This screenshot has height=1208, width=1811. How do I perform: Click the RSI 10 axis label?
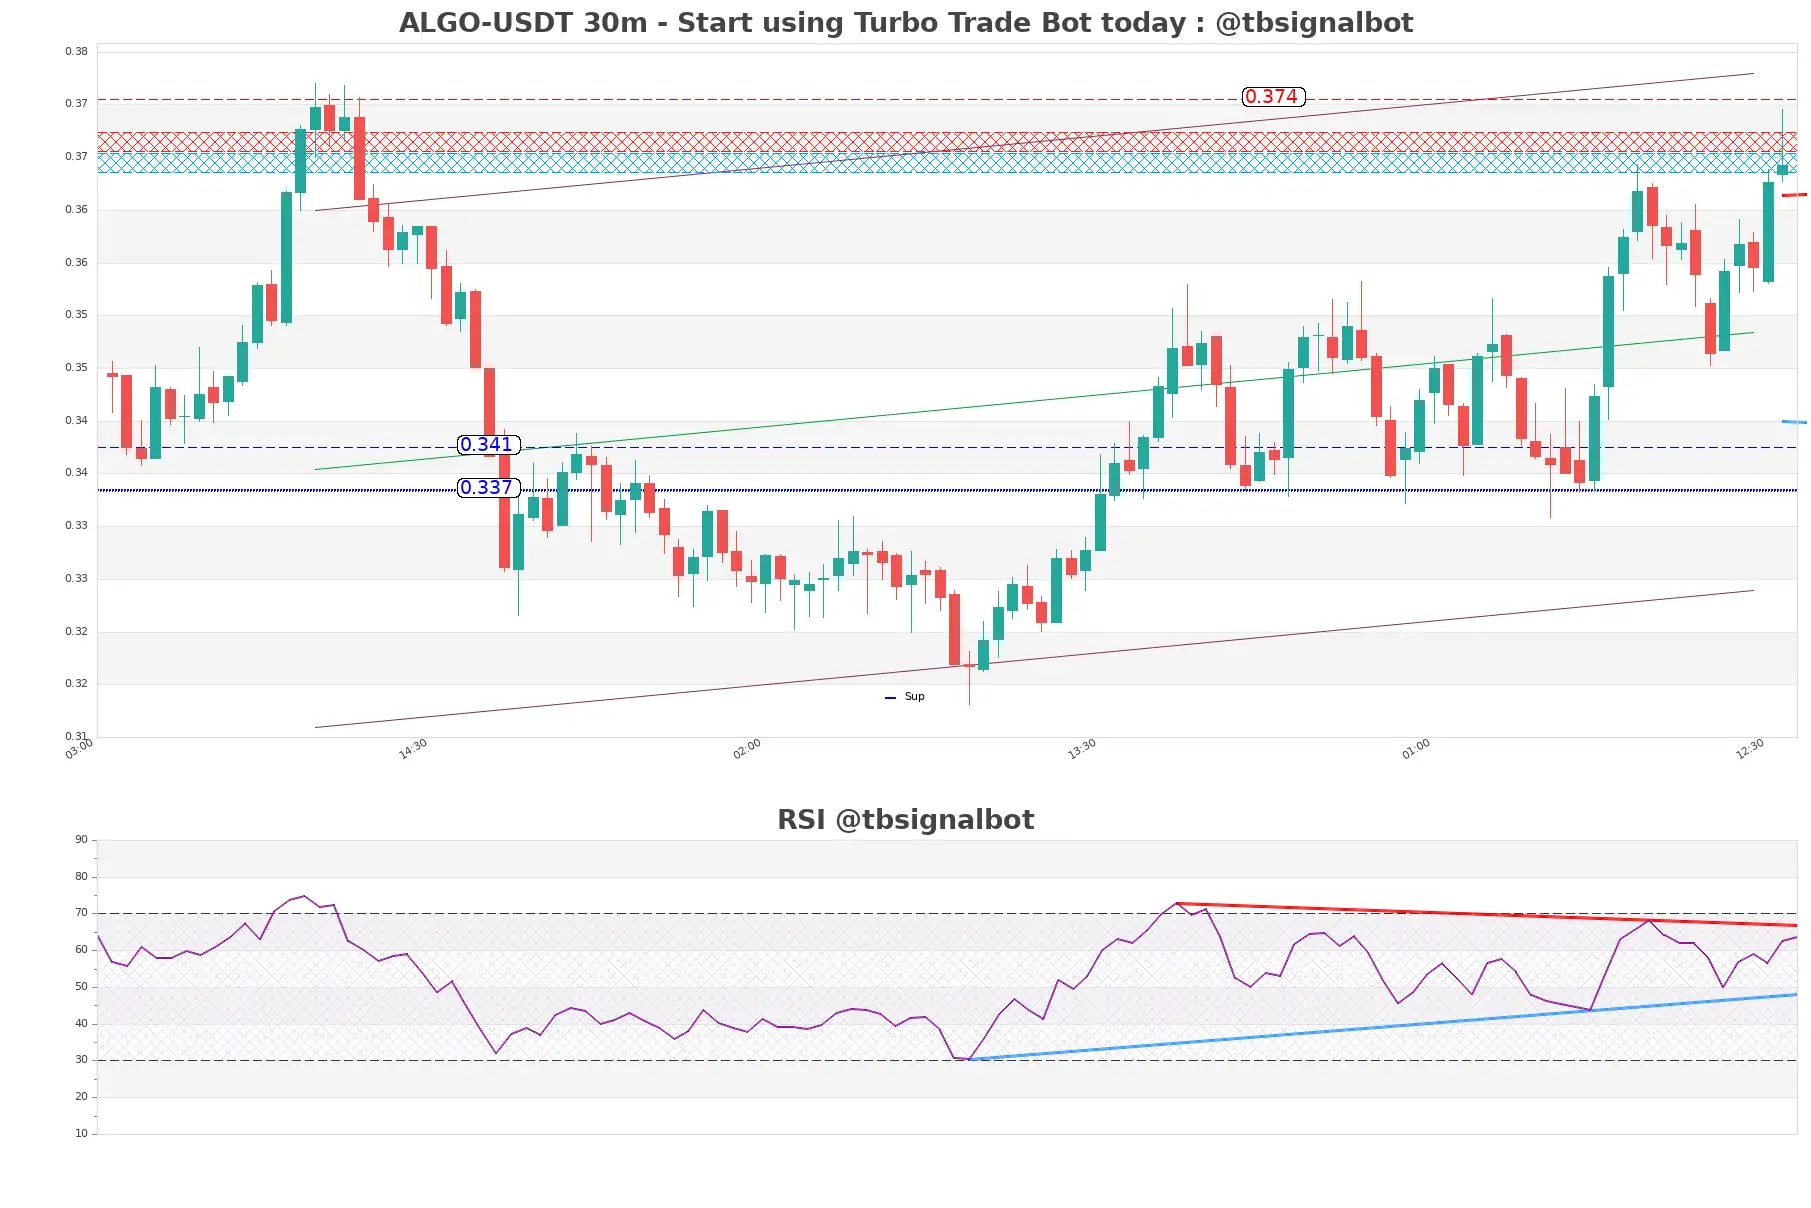[81, 1134]
